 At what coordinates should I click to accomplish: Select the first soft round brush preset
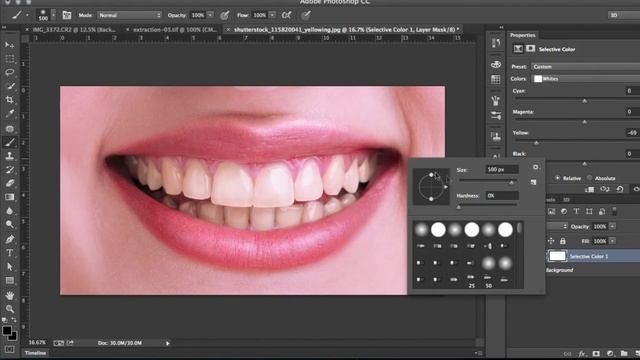click(x=421, y=230)
